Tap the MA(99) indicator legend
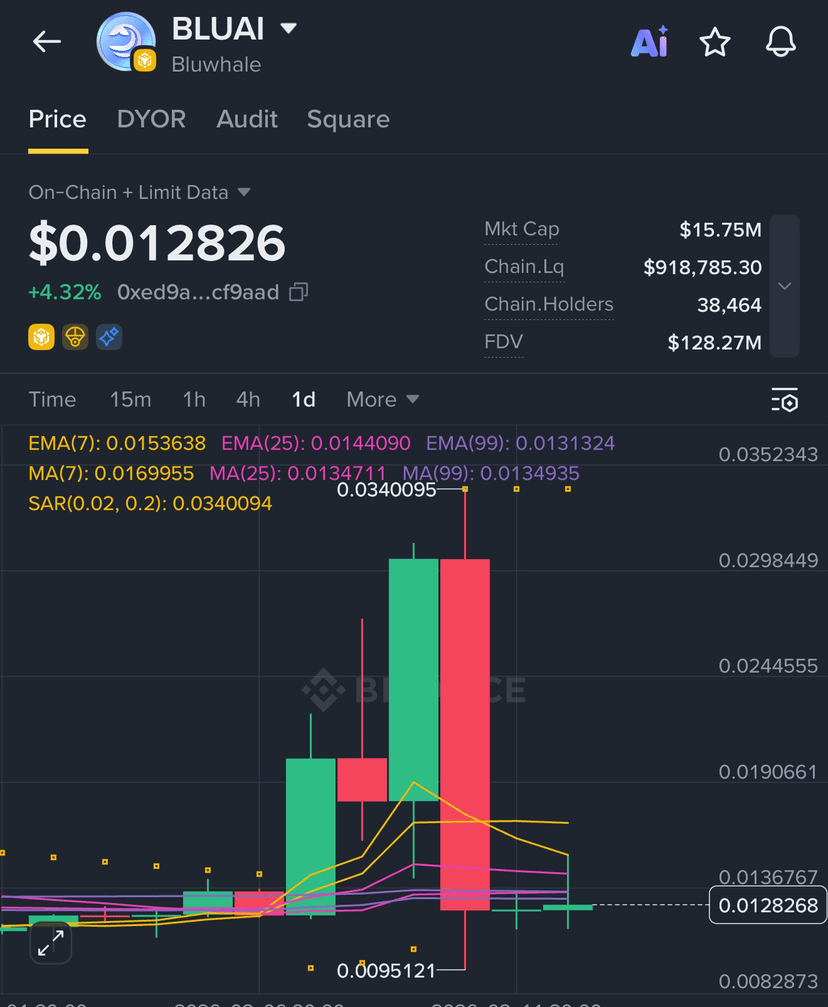The height and width of the screenshot is (1007, 828). point(491,473)
